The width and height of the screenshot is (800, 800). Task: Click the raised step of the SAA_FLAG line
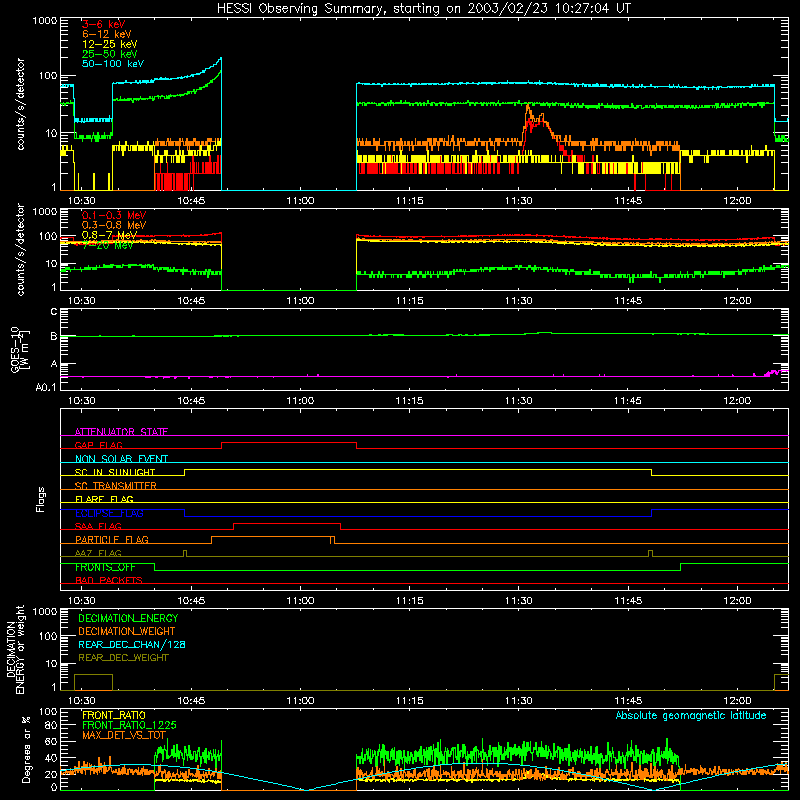[x=287, y=523]
